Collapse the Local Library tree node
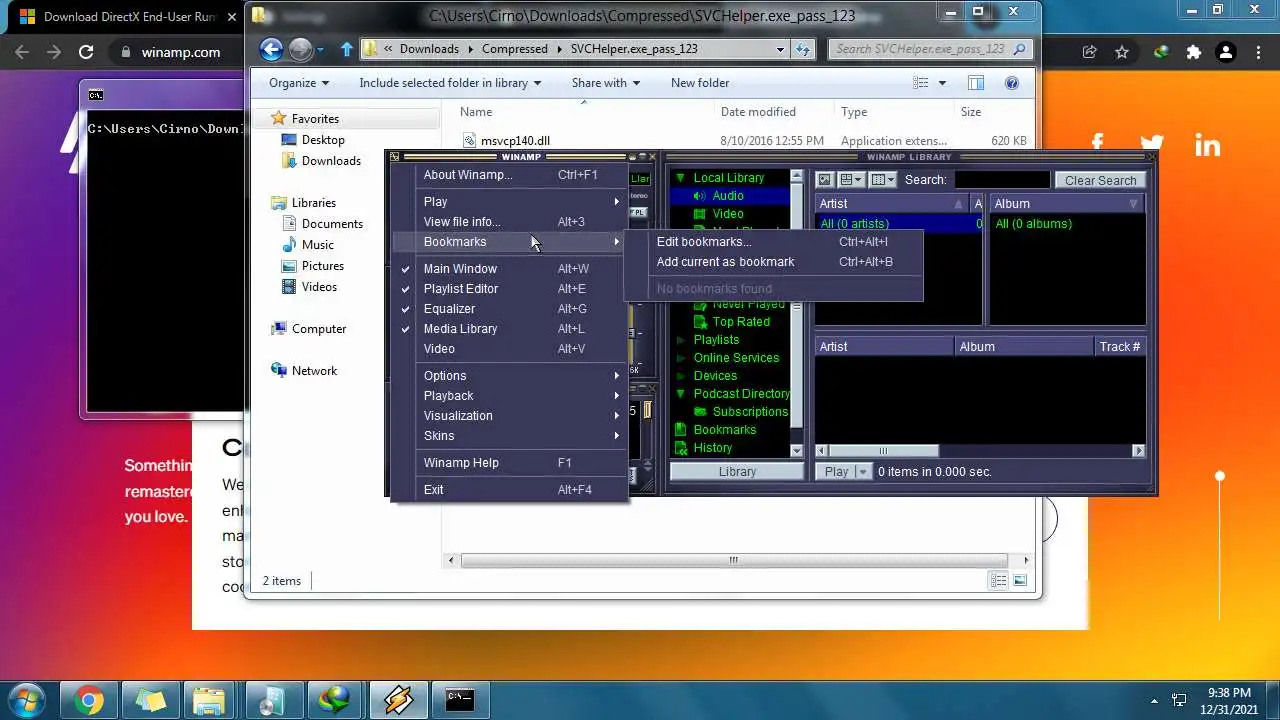Screen dimensions: 1280x720 click(680, 178)
